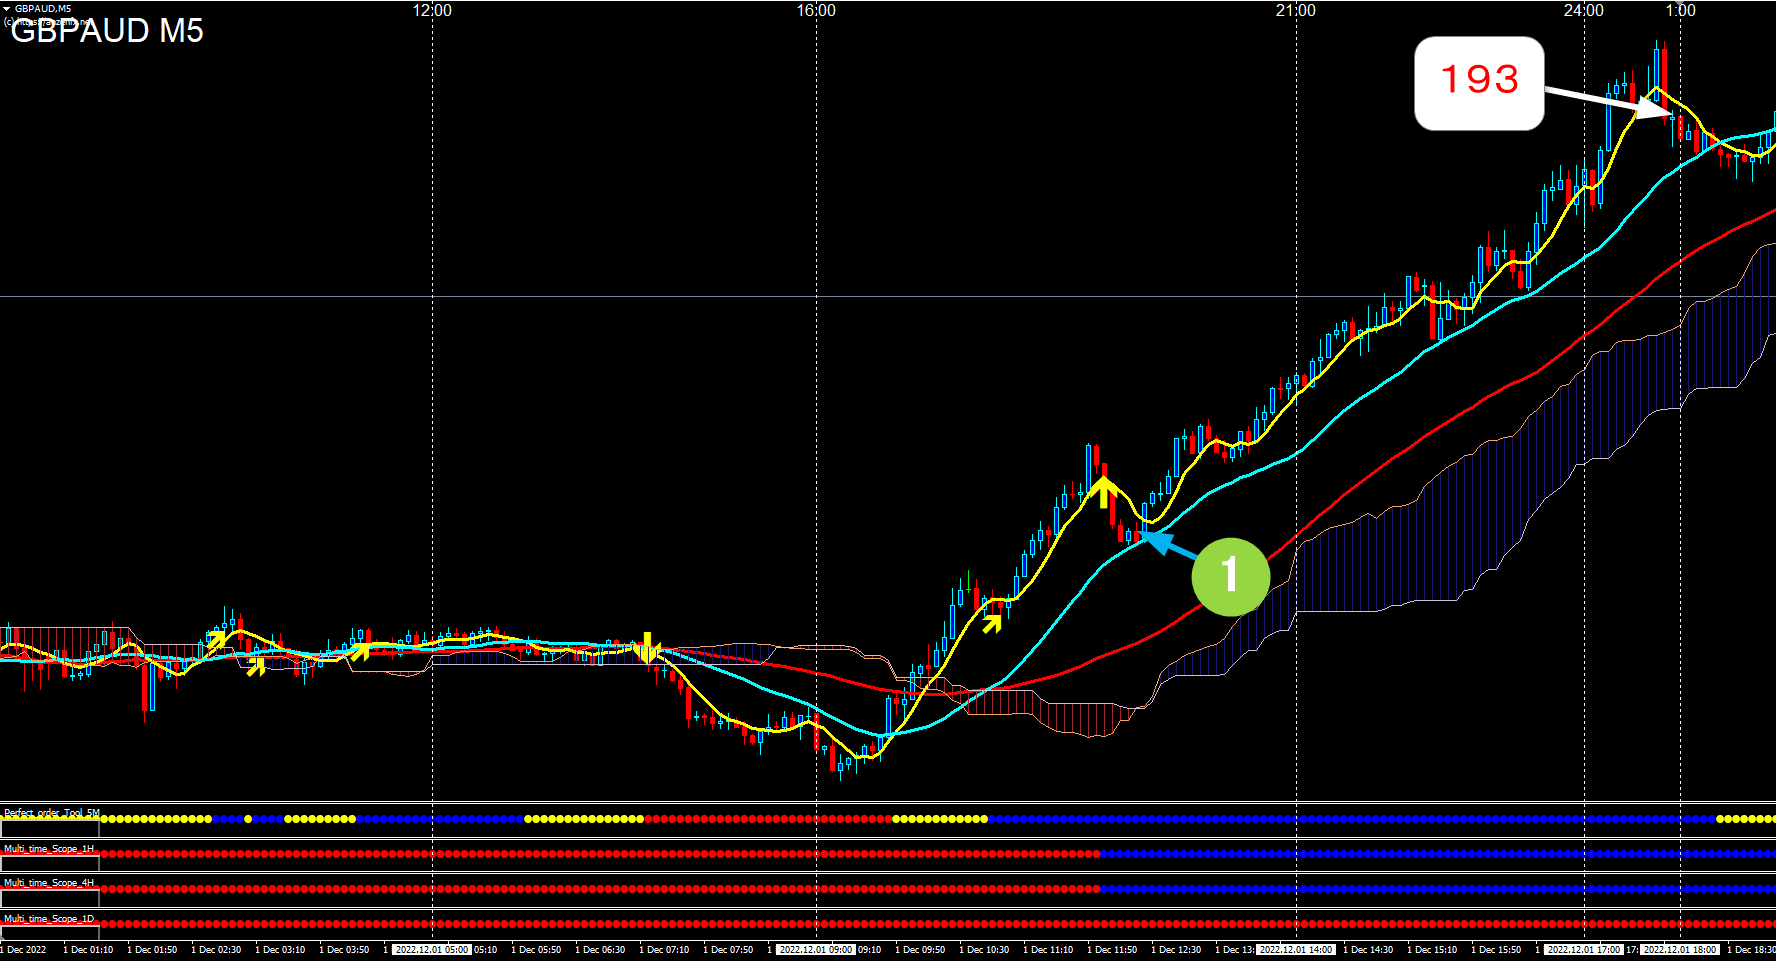Viewport: 1776px width, 961px height.
Task: Click the triangle arrow beside GBPAUD,M5
Action: click(6, 8)
